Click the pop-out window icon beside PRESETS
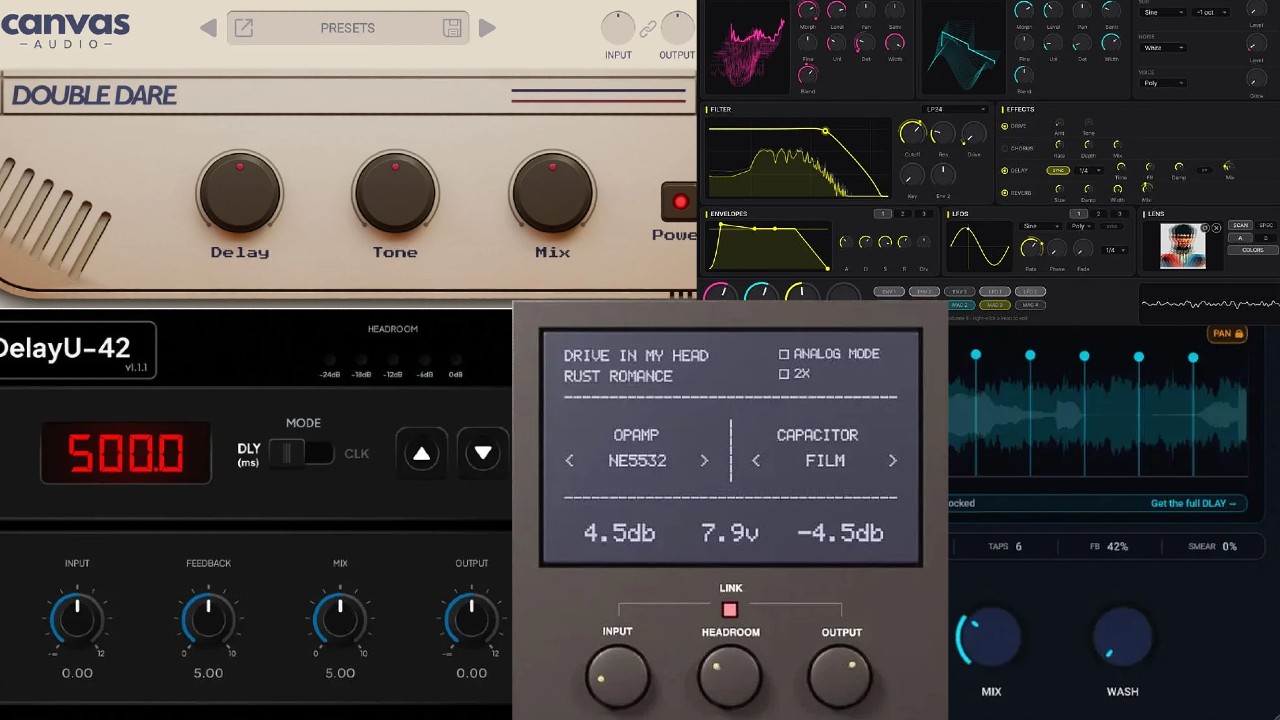The image size is (1280, 720). (x=243, y=28)
